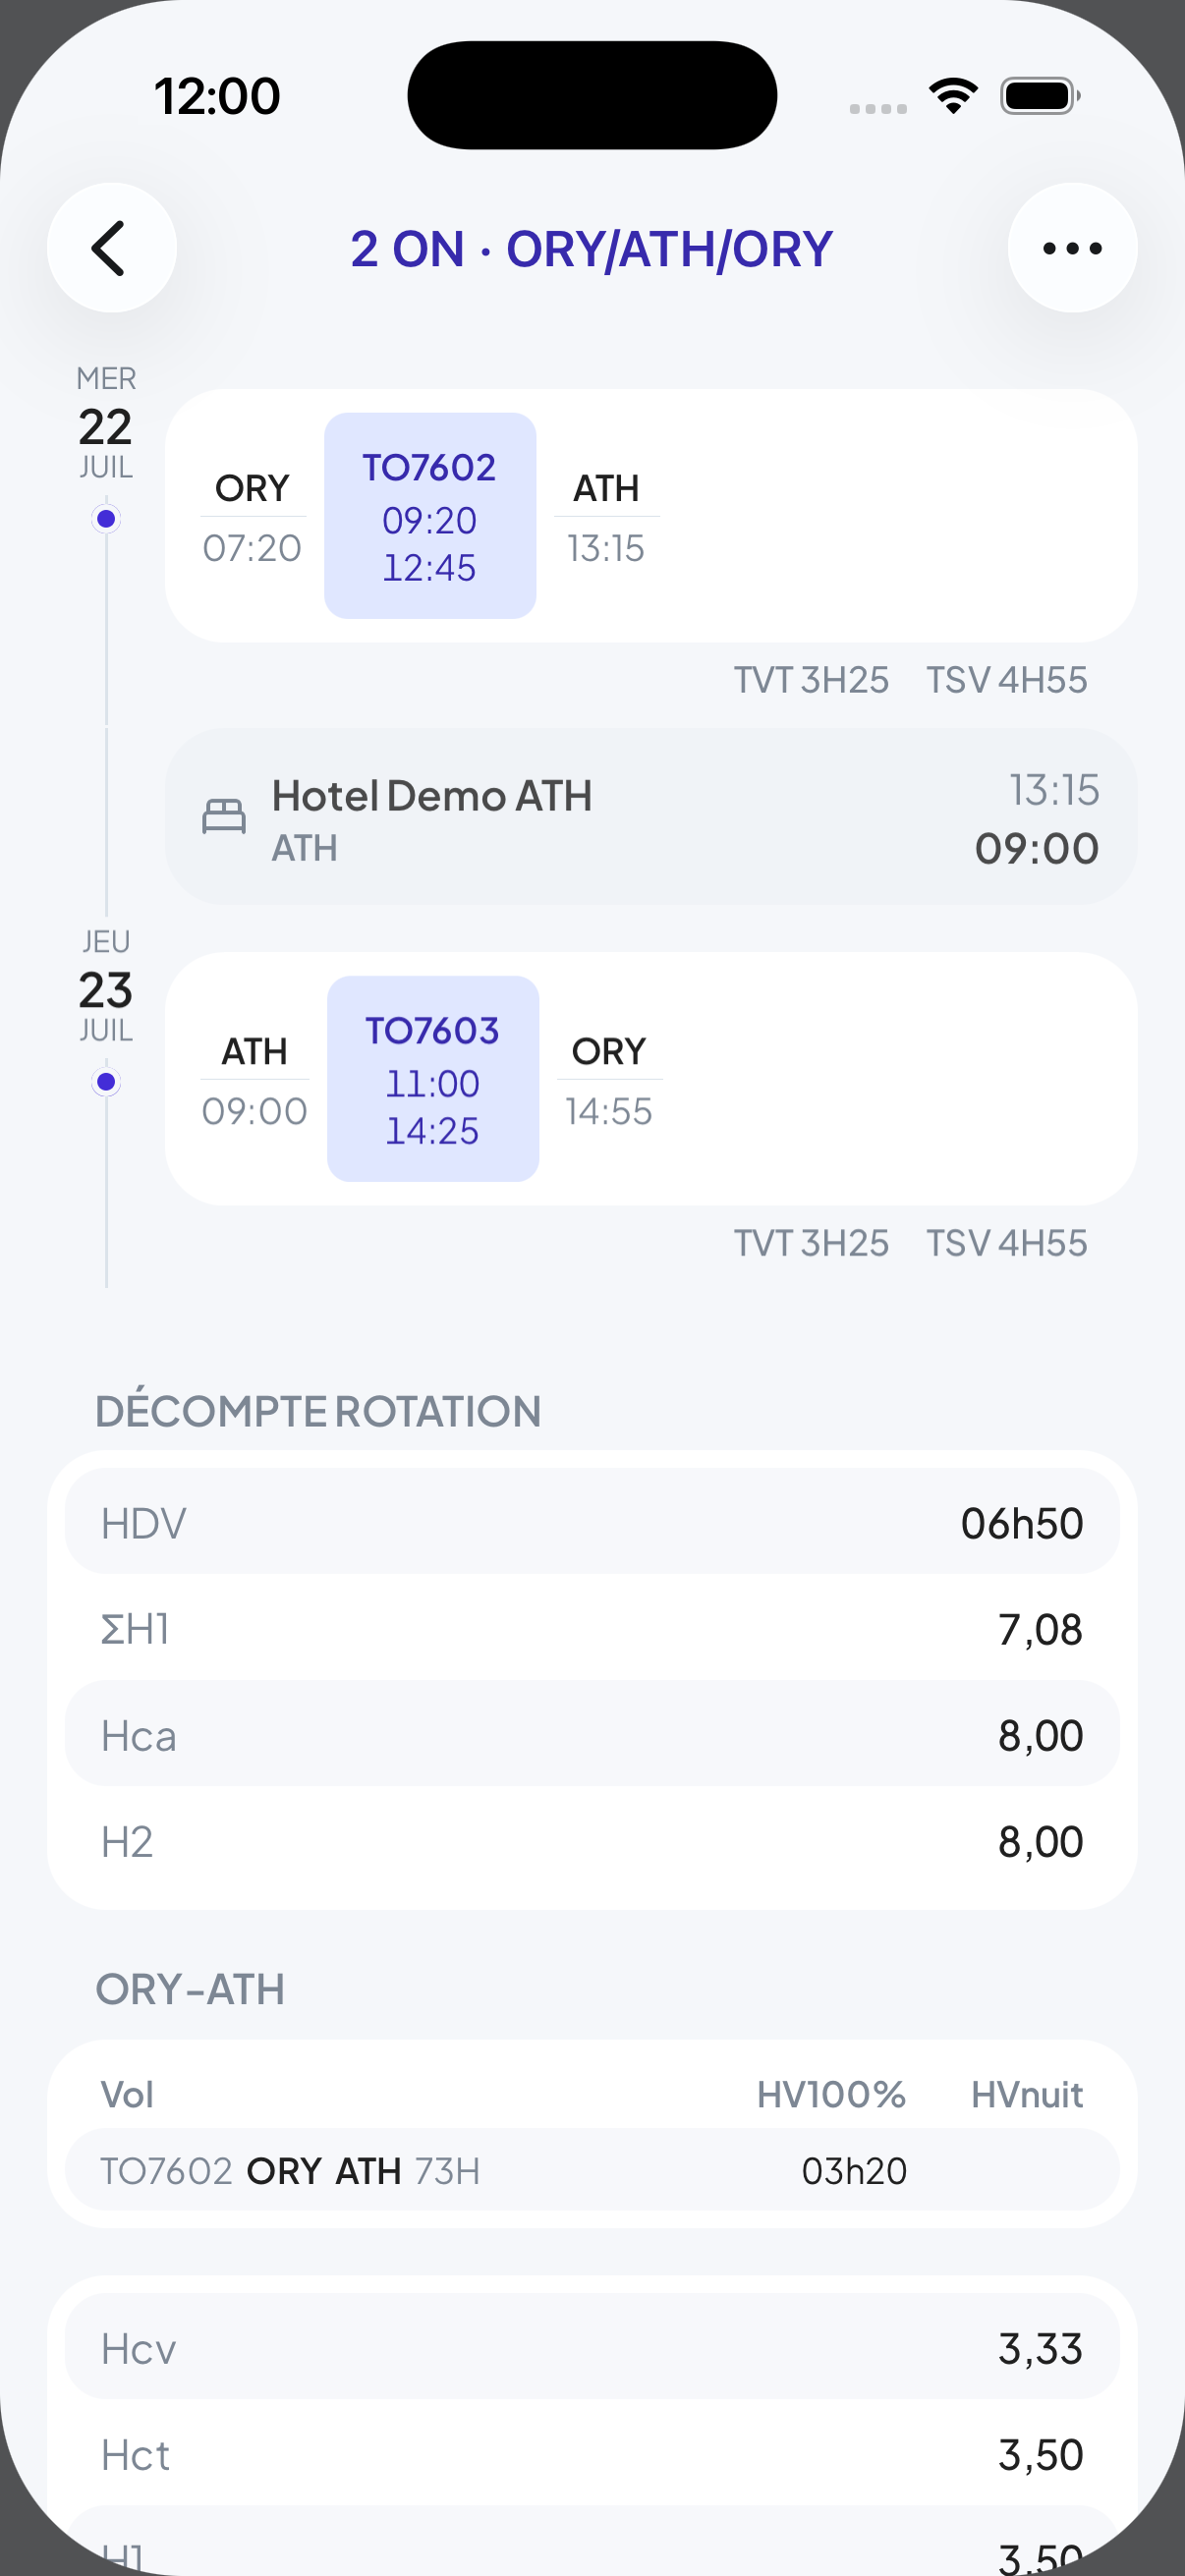Select the Hca 8,00 row
Screen dimensions: 1185x2576
(592, 1734)
